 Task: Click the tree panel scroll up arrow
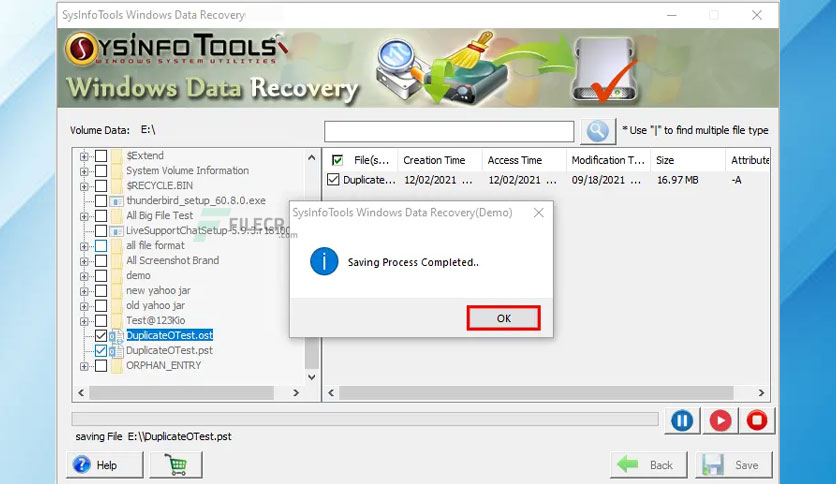click(x=312, y=158)
